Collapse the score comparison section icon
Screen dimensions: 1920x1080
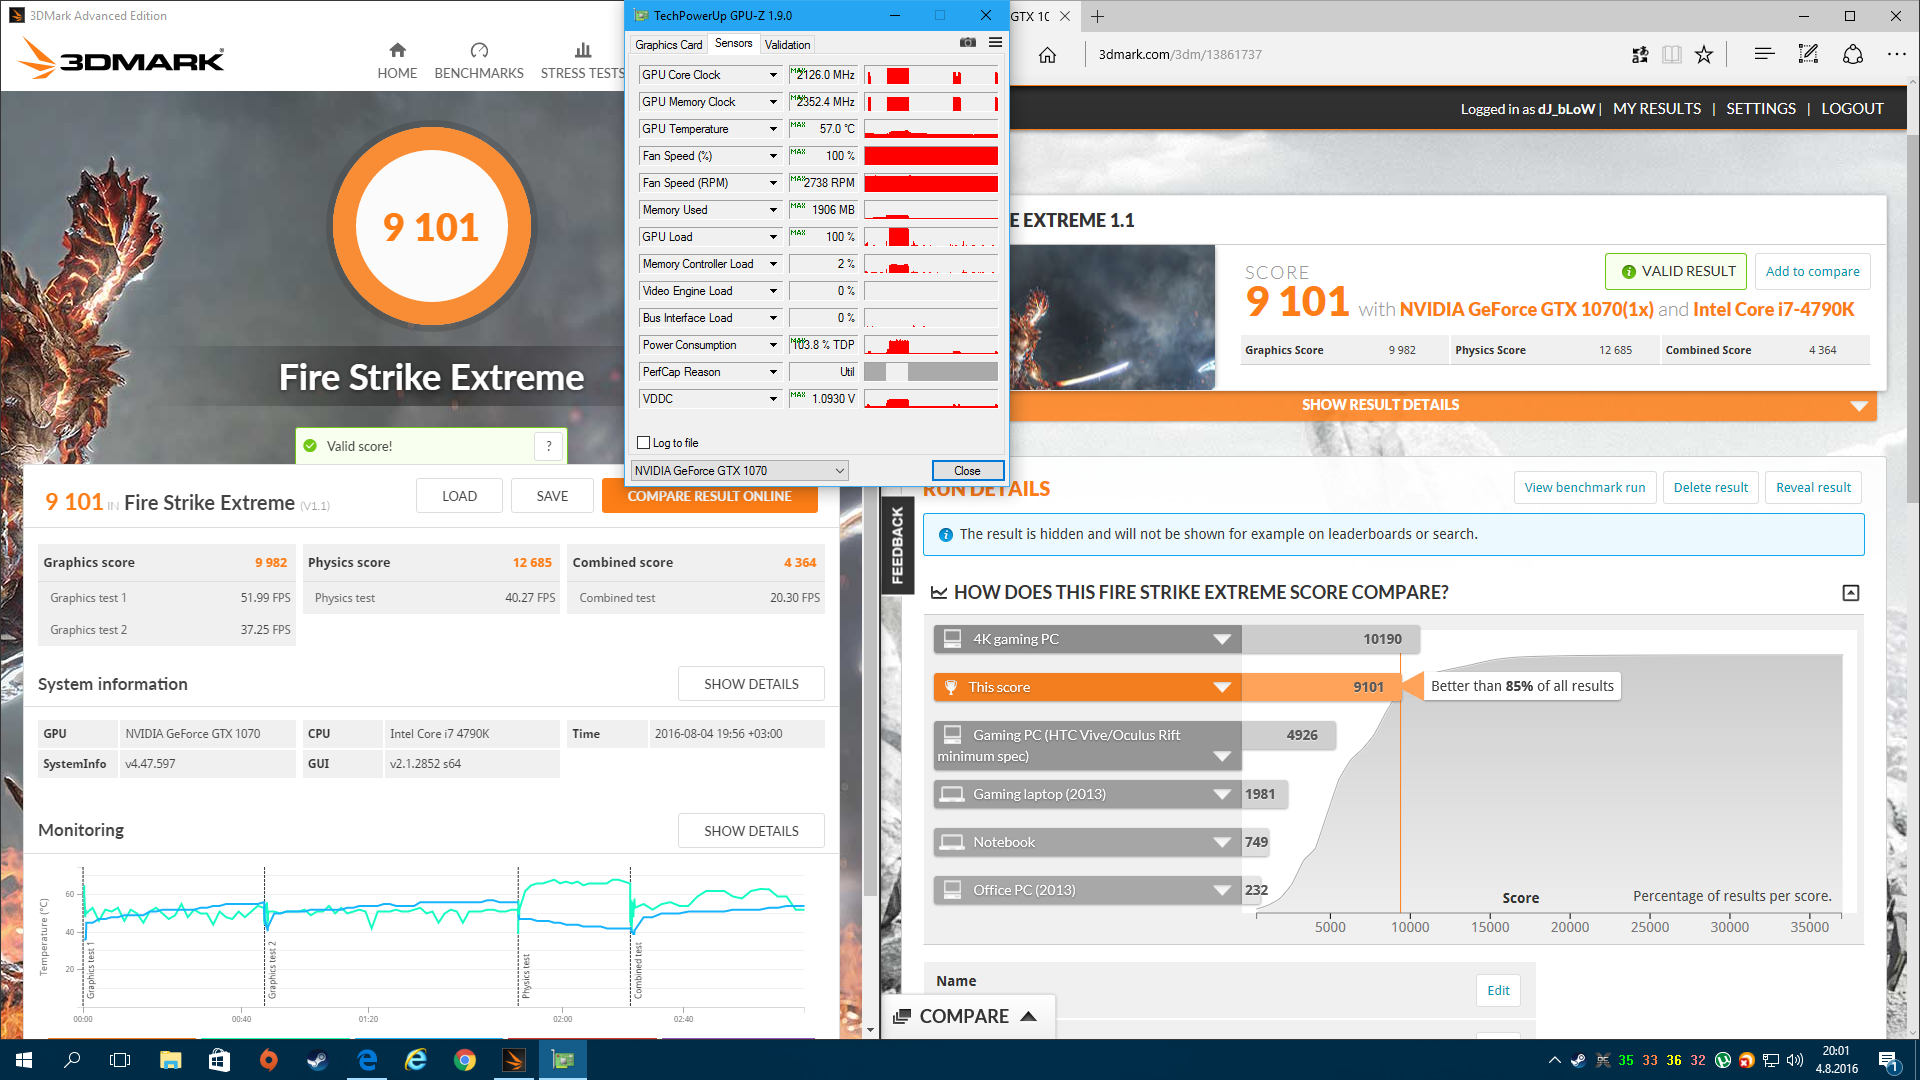click(x=1851, y=593)
